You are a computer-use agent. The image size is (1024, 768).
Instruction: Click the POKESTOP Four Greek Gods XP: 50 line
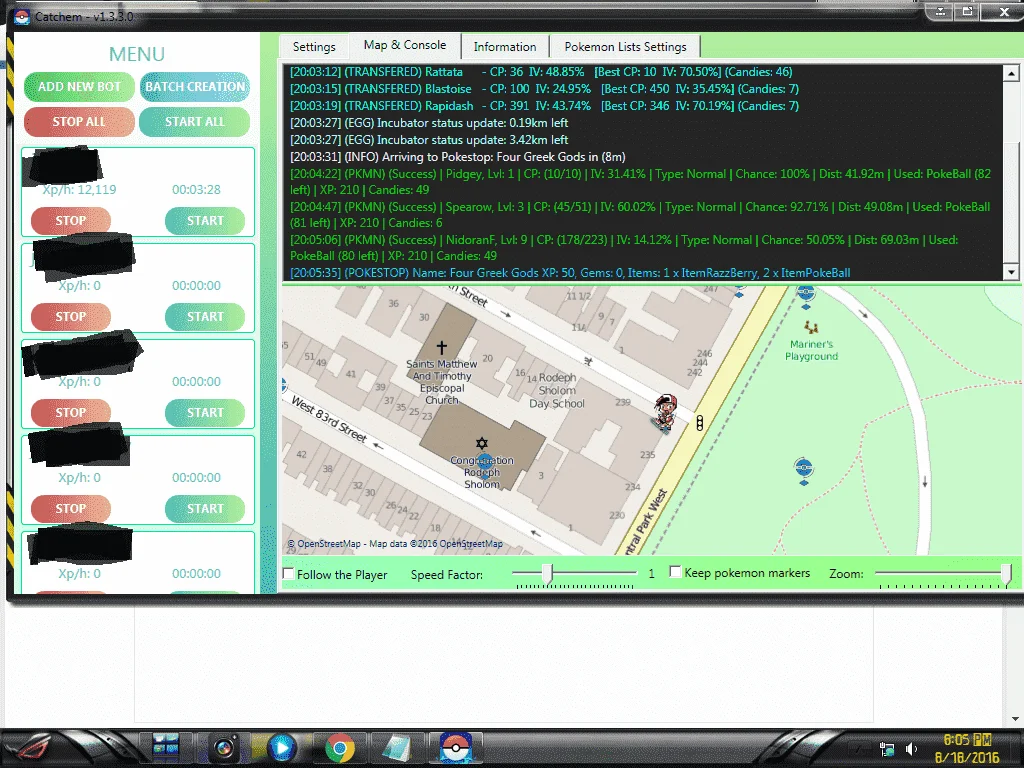coord(570,273)
